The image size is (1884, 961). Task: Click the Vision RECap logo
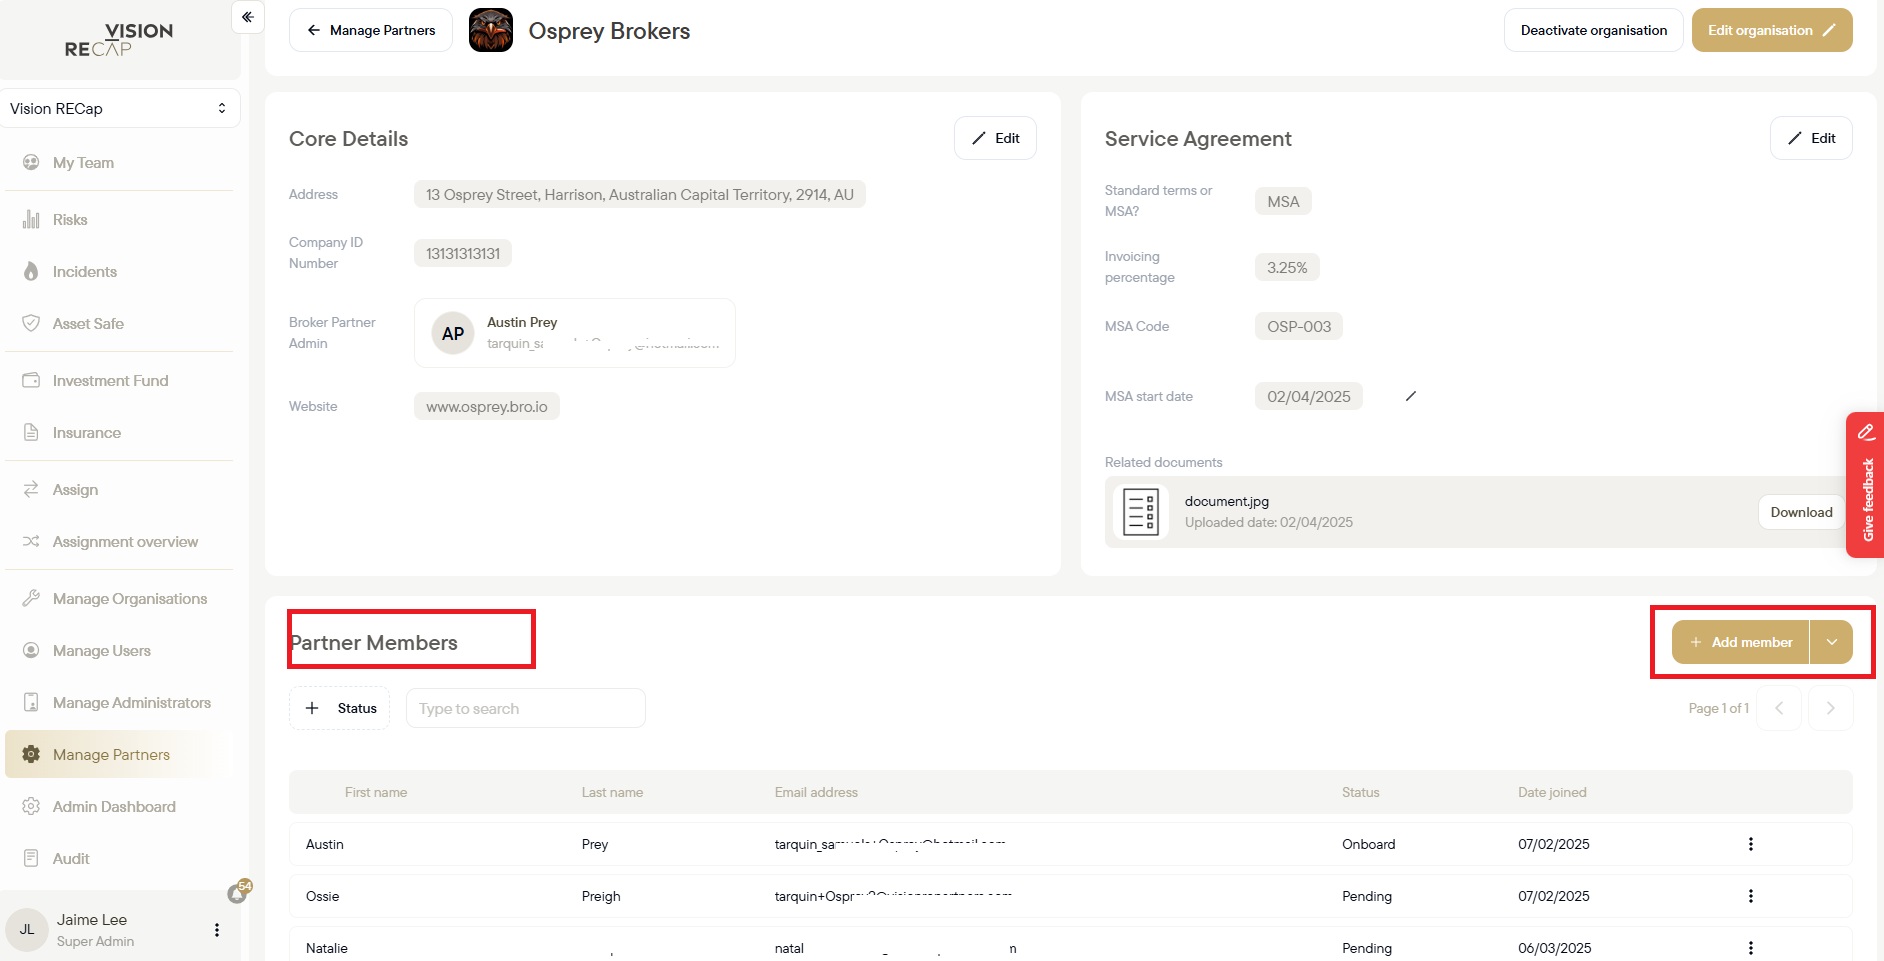119,40
